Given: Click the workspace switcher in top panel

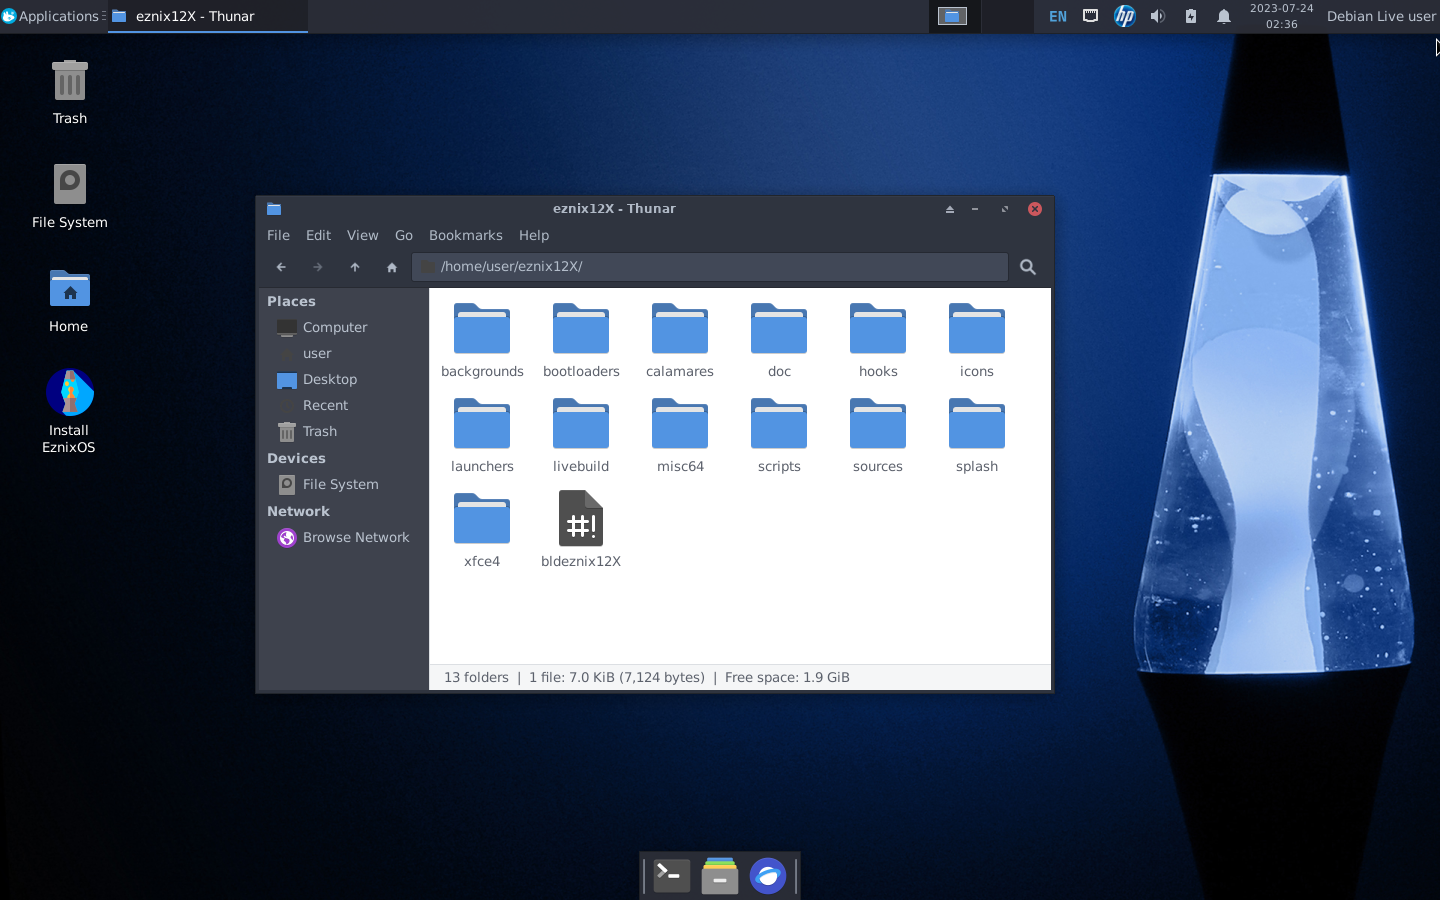Looking at the screenshot, I should tap(980, 16).
